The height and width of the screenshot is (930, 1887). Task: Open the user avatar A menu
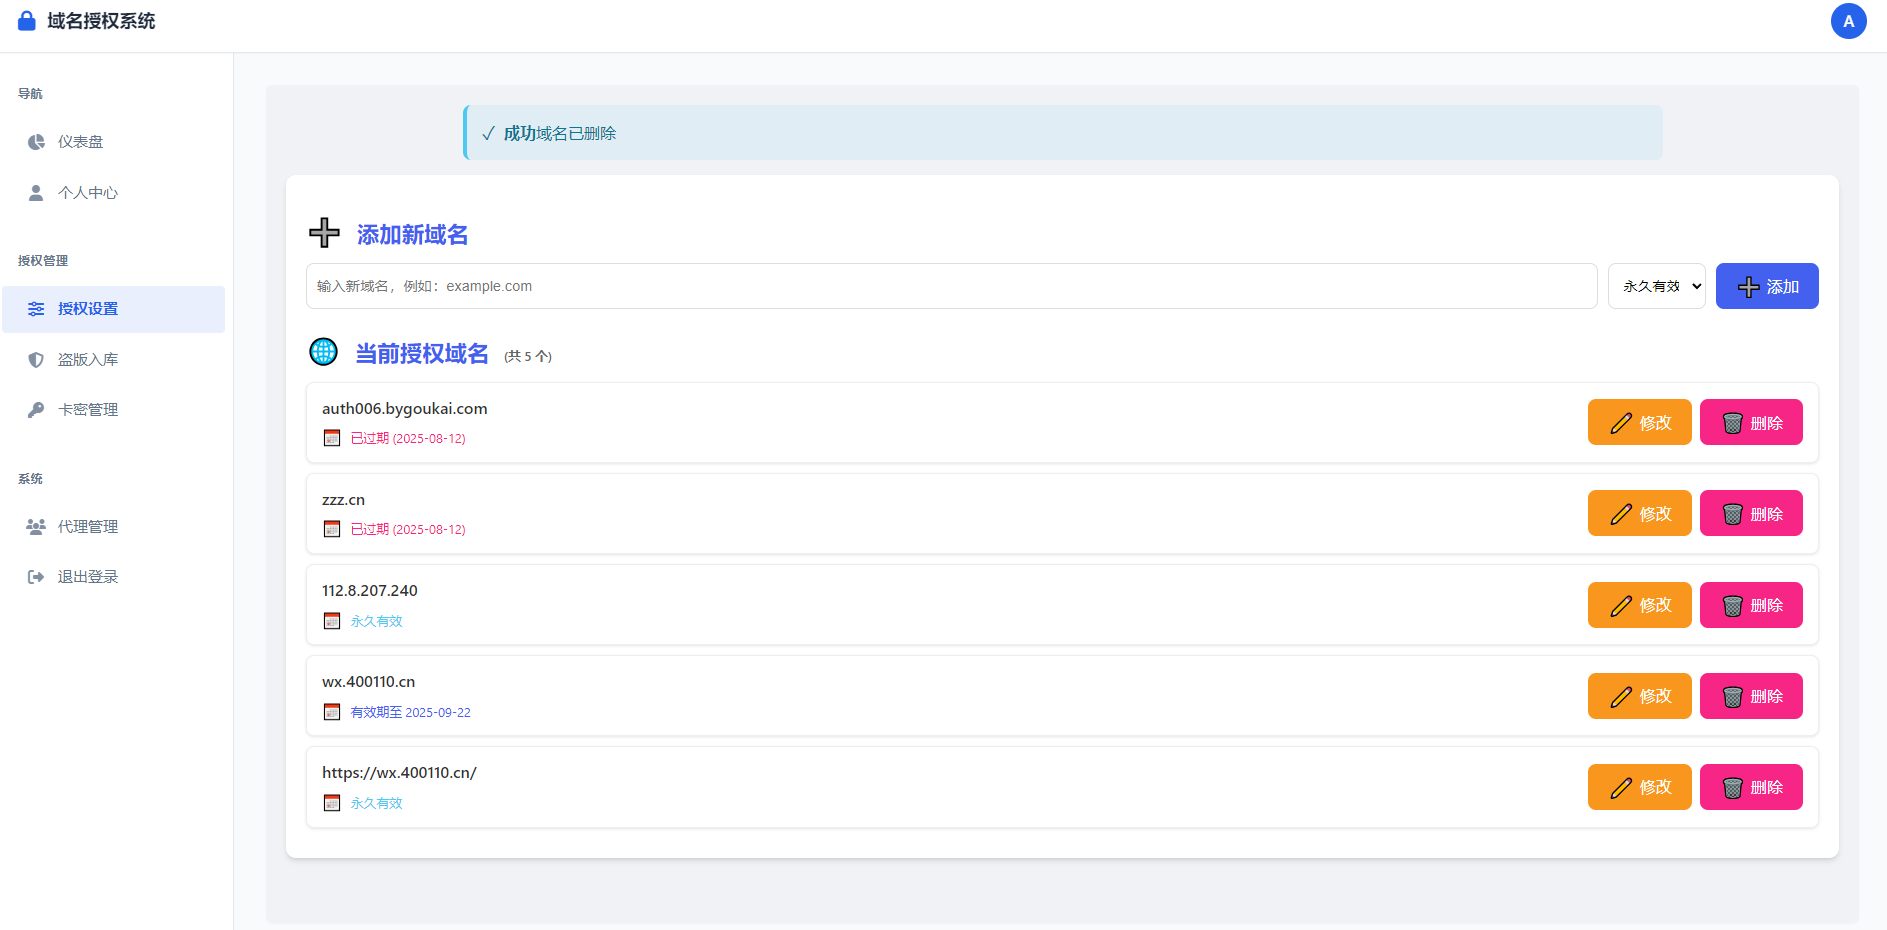(x=1848, y=21)
